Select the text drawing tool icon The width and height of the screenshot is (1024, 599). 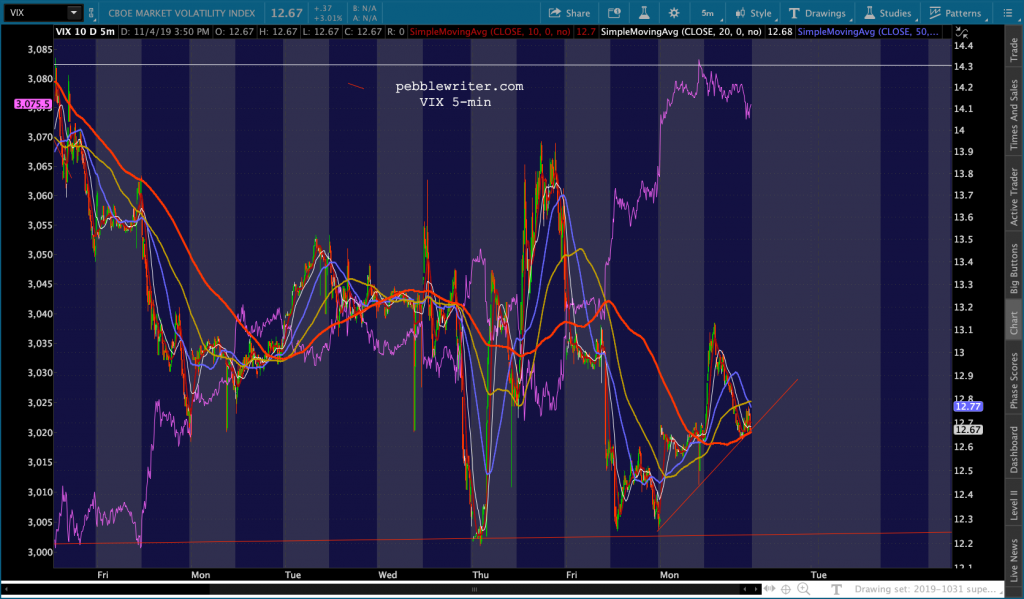tap(836, 589)
